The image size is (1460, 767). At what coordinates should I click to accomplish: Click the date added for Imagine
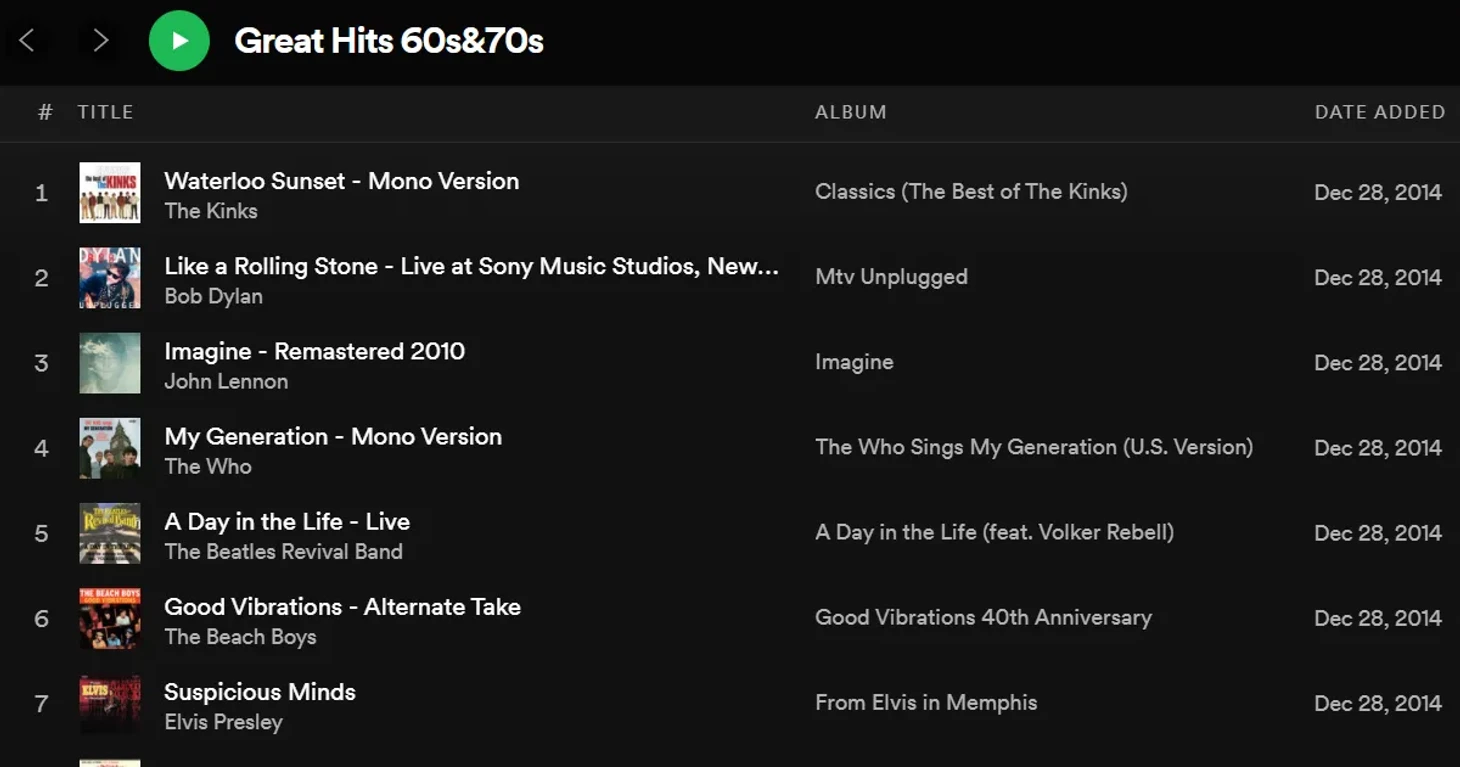[1378, 363]
